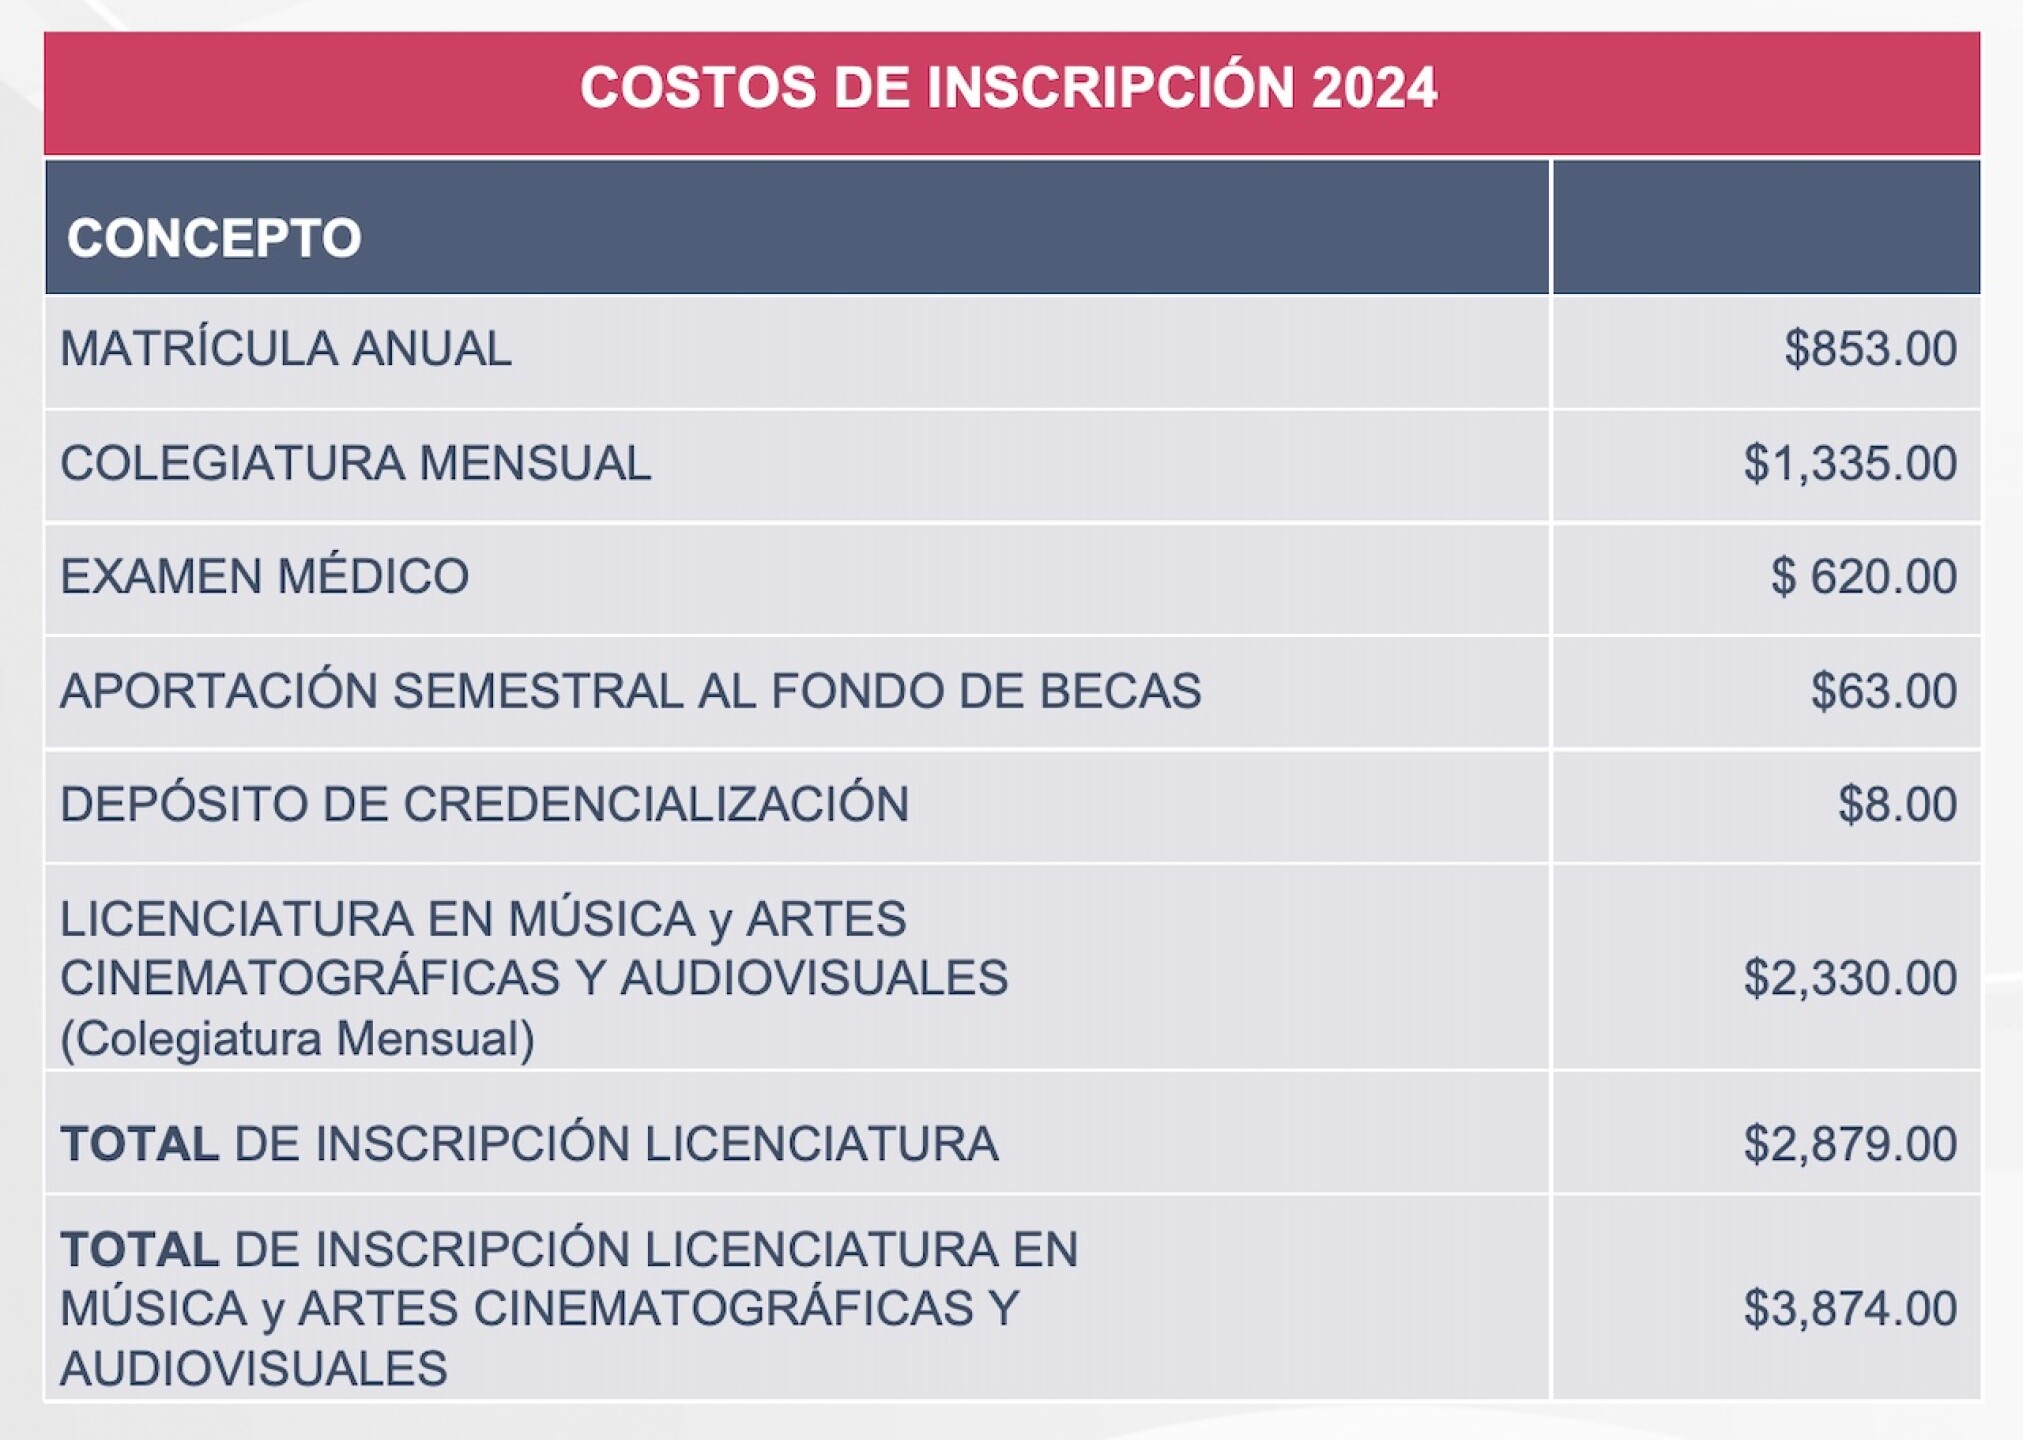
Task: Click the $1,335.00 amount
Action: click(x=1849, y=464)
